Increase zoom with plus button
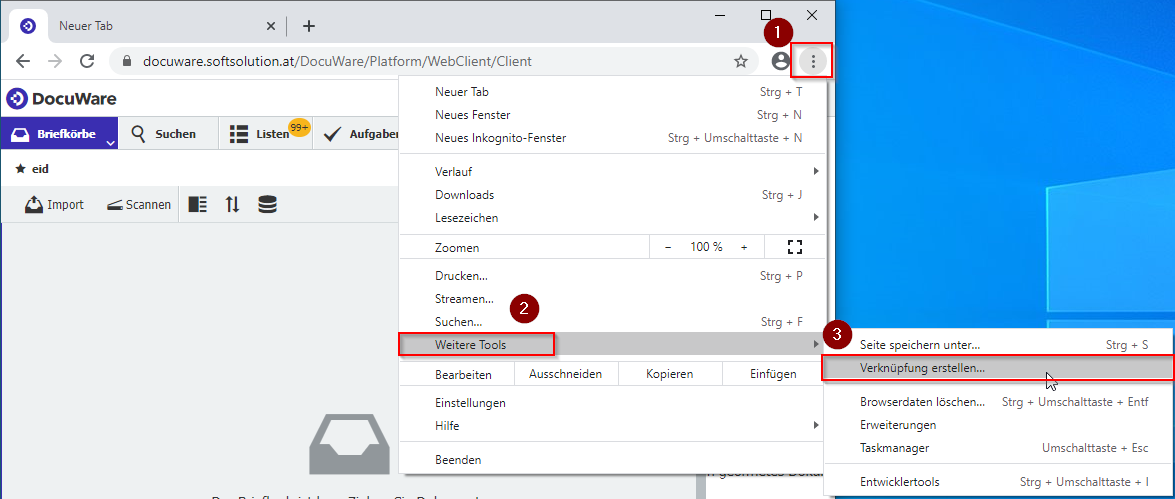The height and width of the screenshot is (499, 1175). pos(744,247)
